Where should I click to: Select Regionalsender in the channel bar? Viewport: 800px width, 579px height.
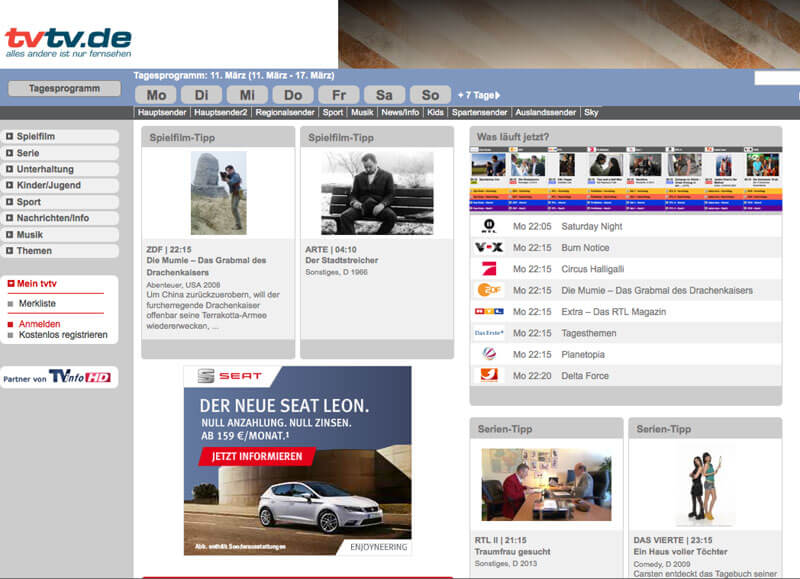pyautogui.click(x=285, y=112)
